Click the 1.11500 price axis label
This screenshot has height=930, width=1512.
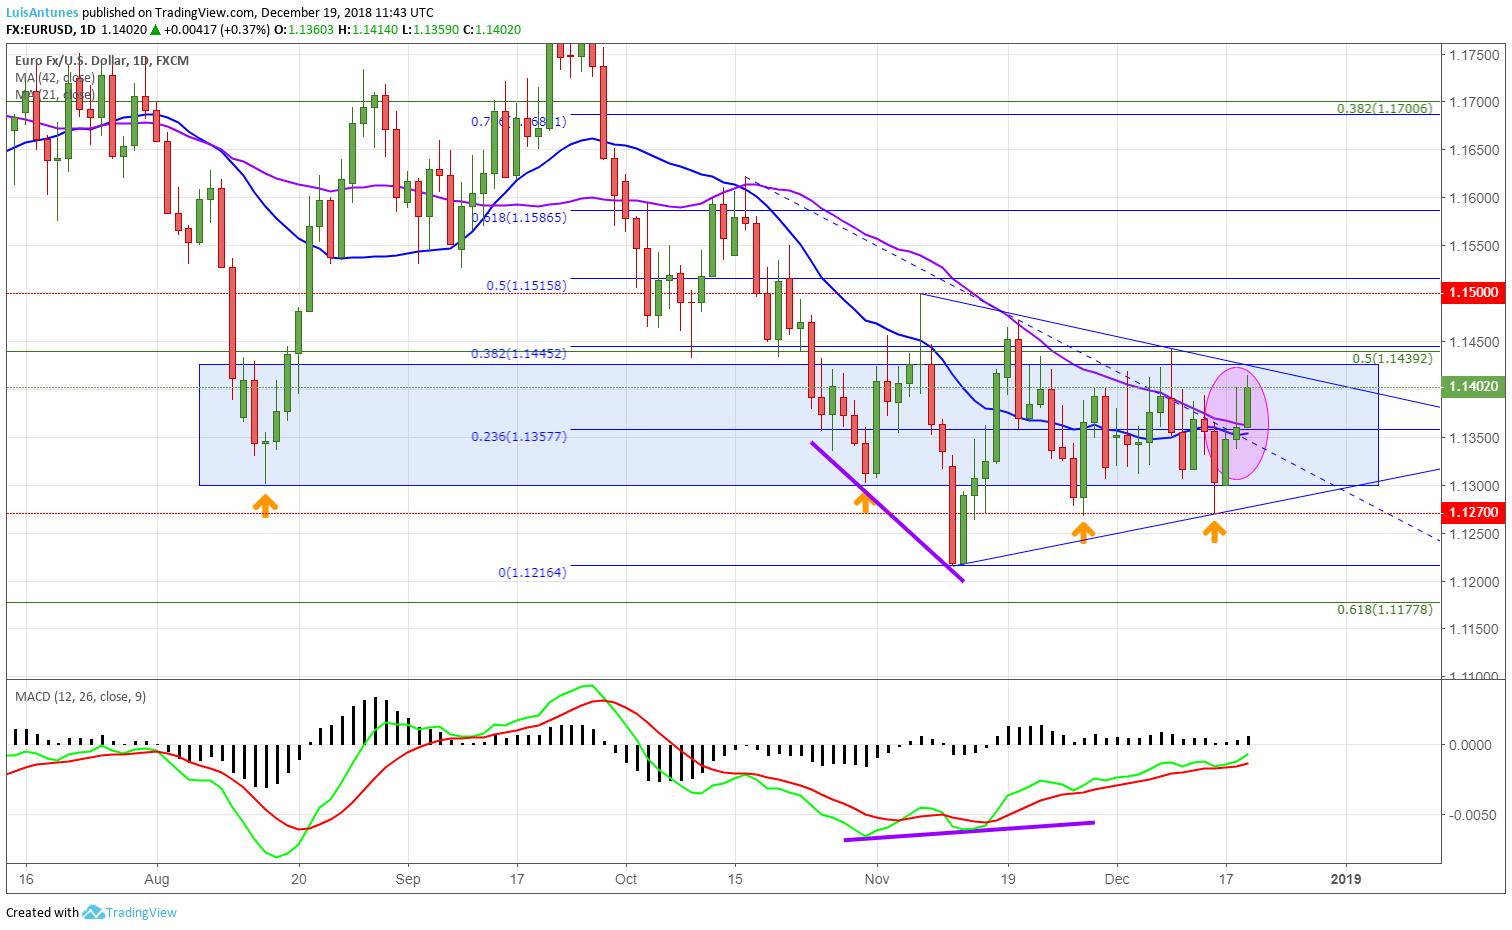[x=1474, y=629]
